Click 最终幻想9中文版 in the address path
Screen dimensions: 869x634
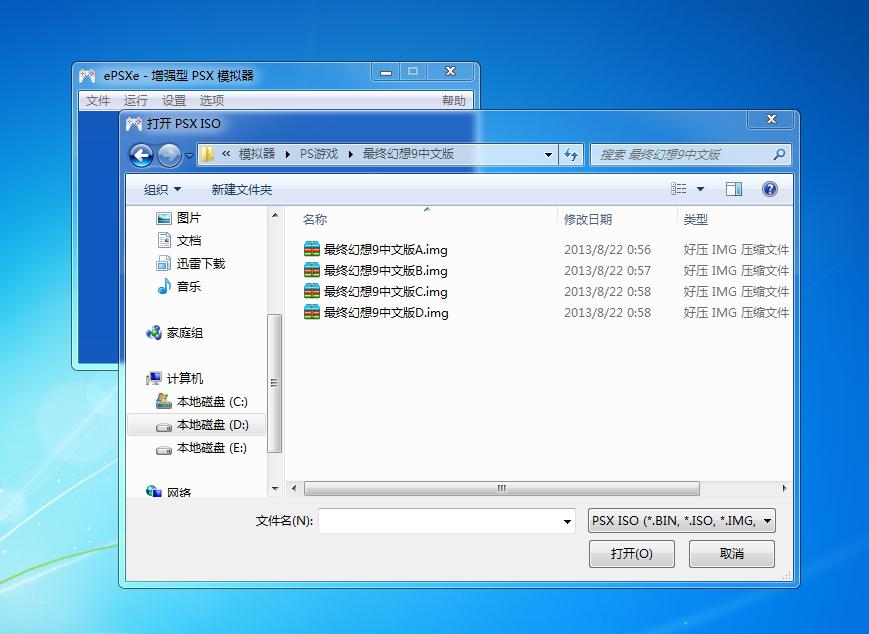(408, 154)
